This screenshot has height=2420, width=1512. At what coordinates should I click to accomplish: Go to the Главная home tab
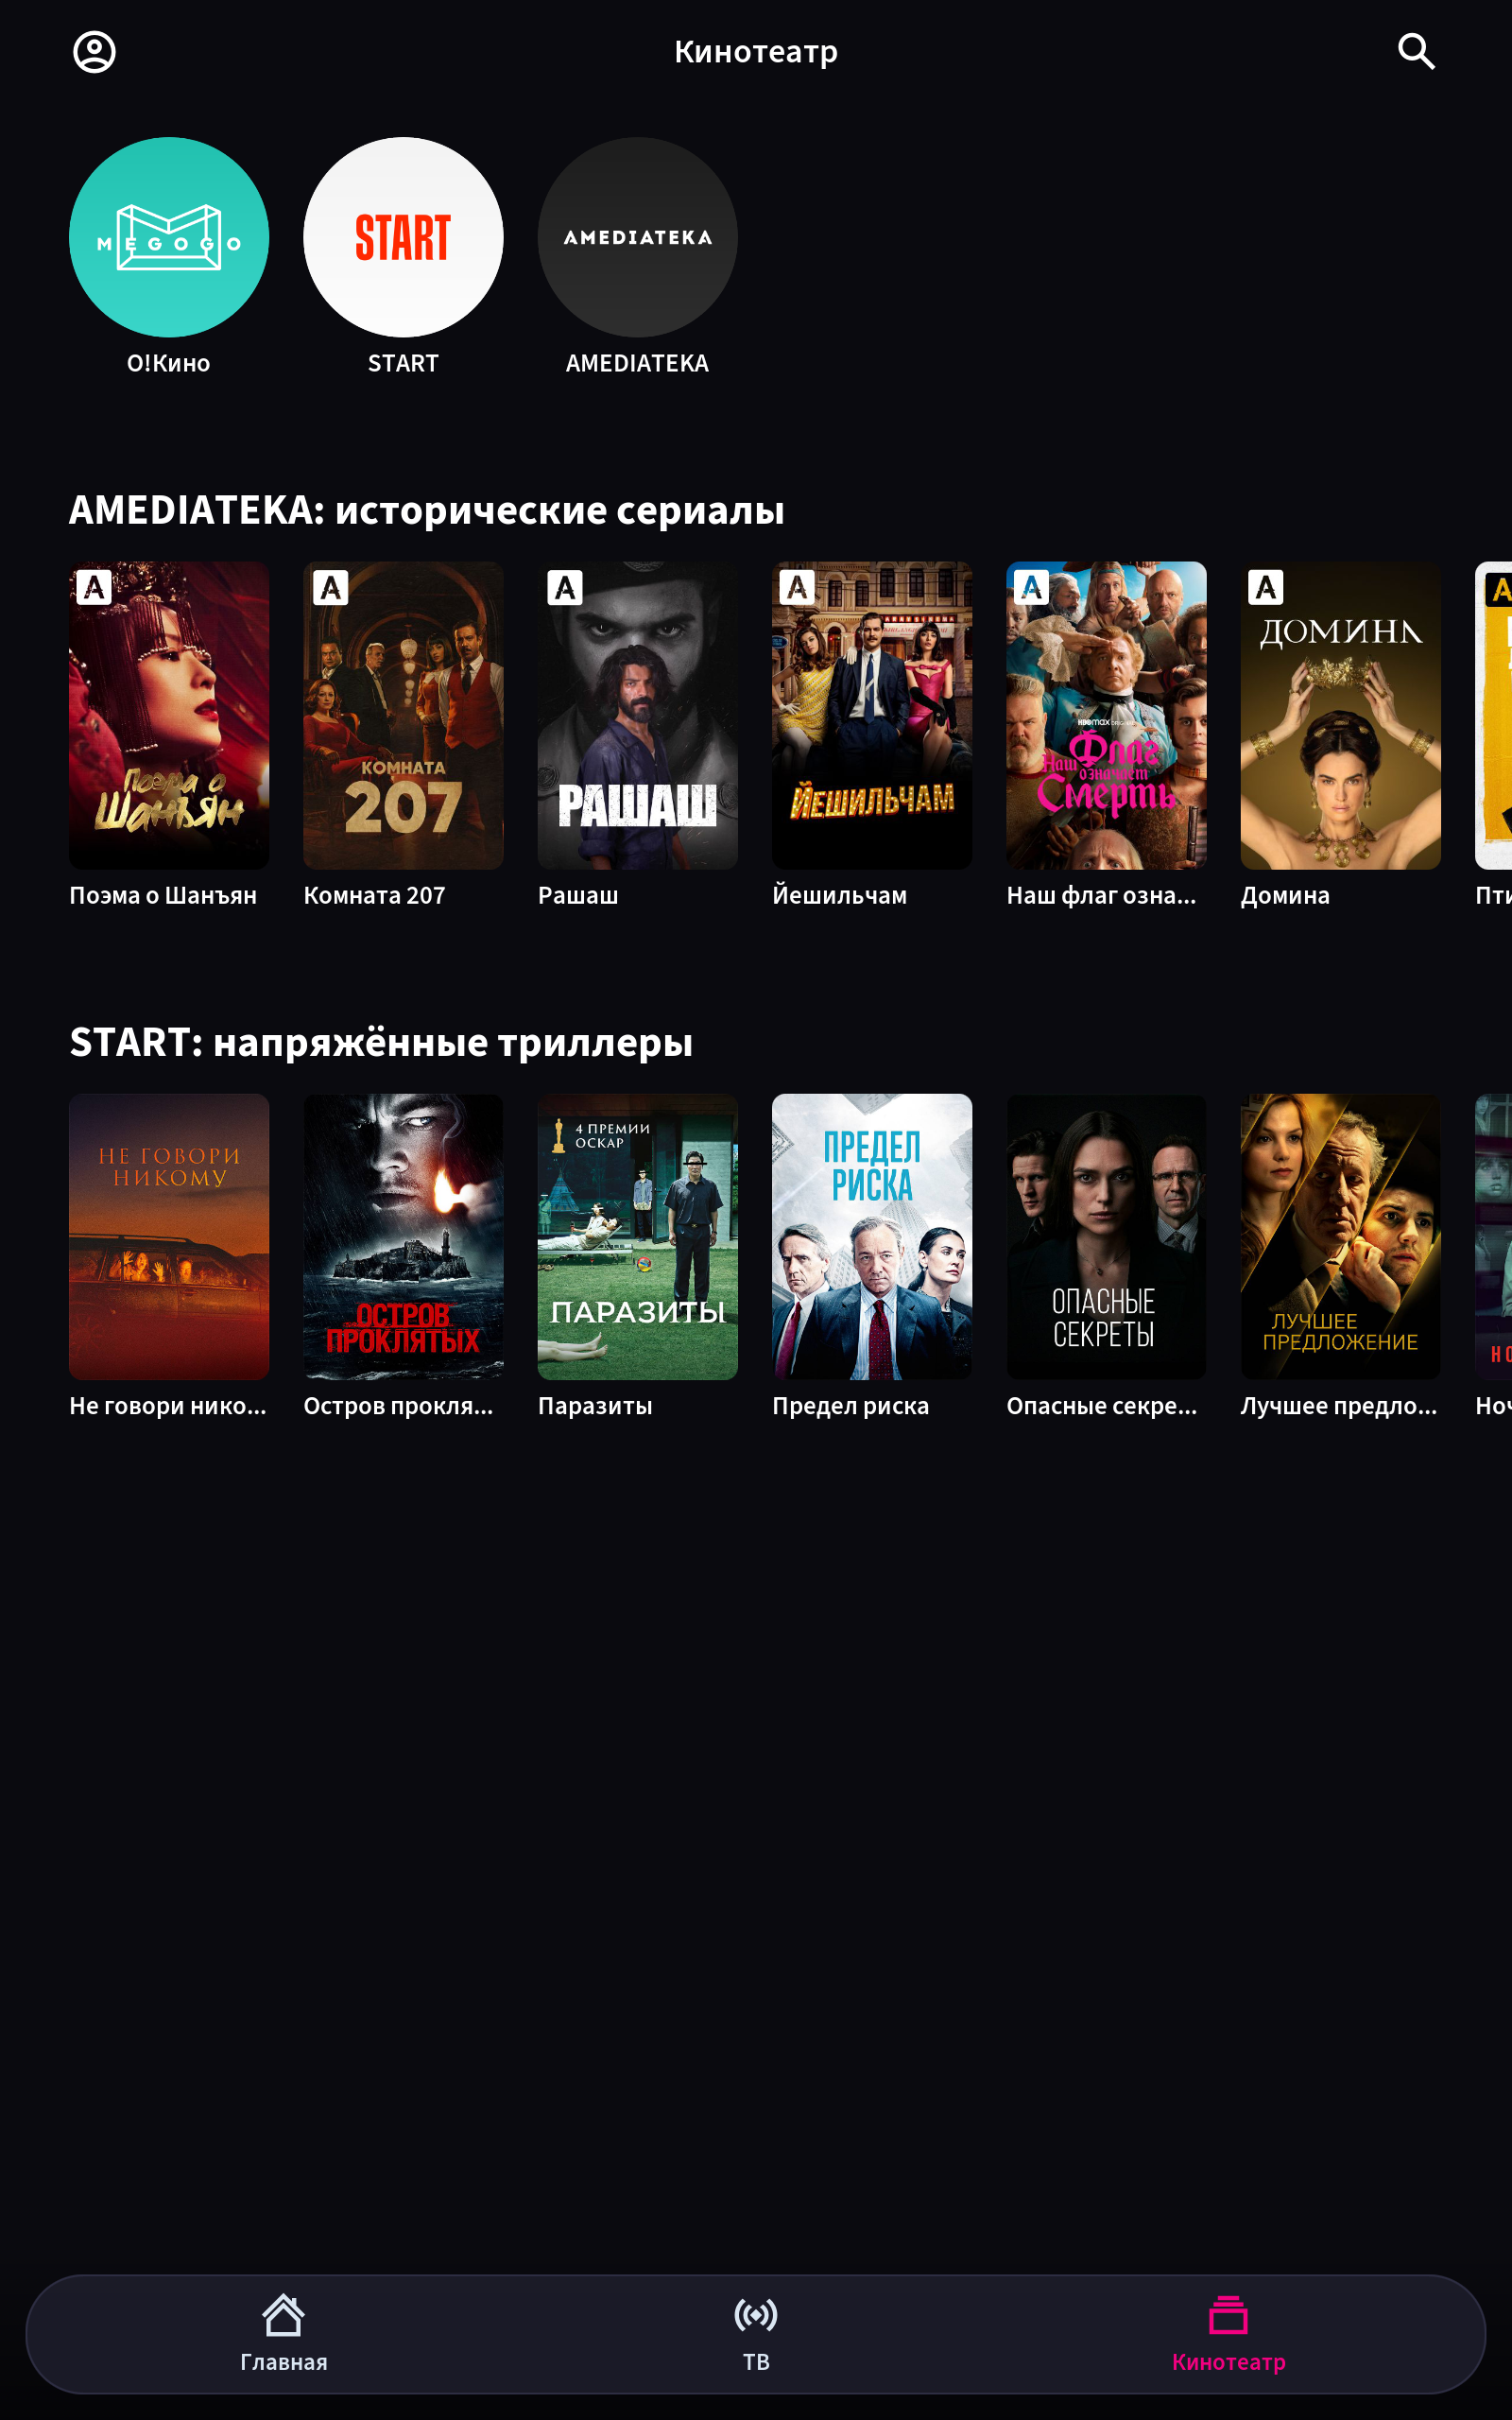pyautogui.click(x=283, y=2334)
